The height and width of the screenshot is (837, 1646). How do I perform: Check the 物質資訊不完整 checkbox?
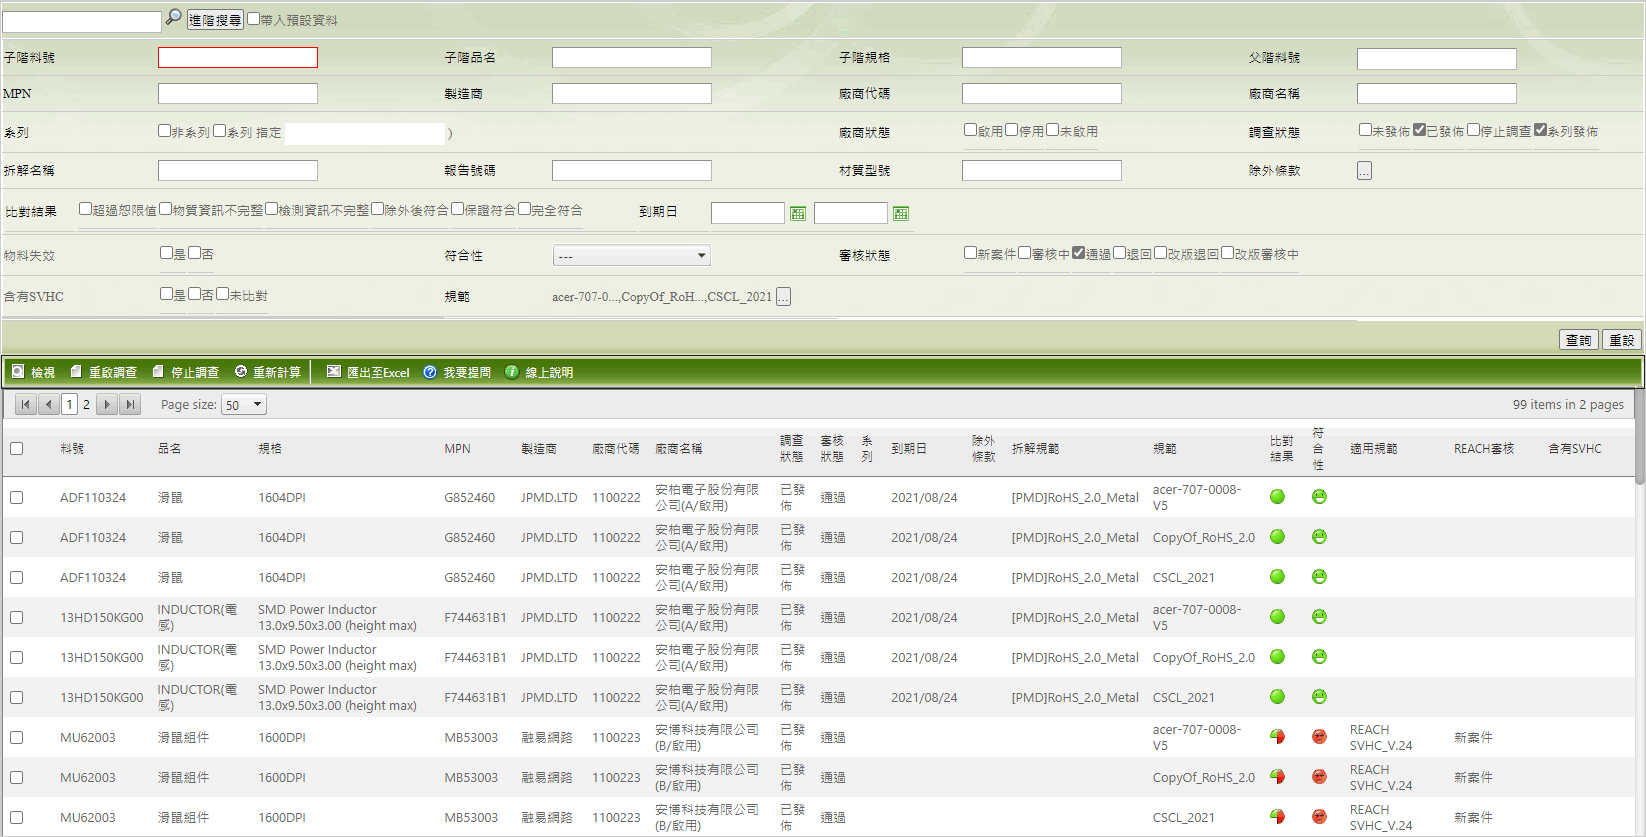coord(165,209)
